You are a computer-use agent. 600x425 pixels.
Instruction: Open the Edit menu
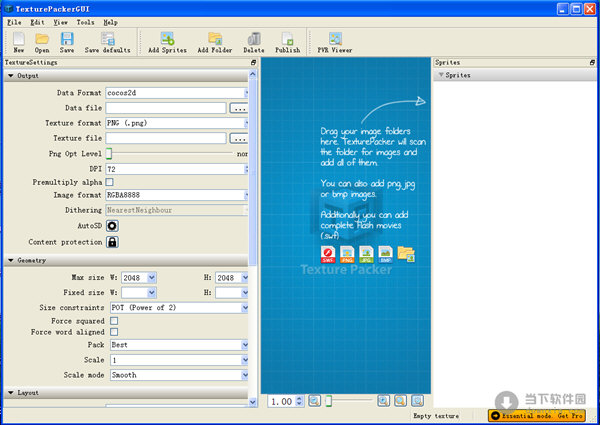tap(37, 22)
